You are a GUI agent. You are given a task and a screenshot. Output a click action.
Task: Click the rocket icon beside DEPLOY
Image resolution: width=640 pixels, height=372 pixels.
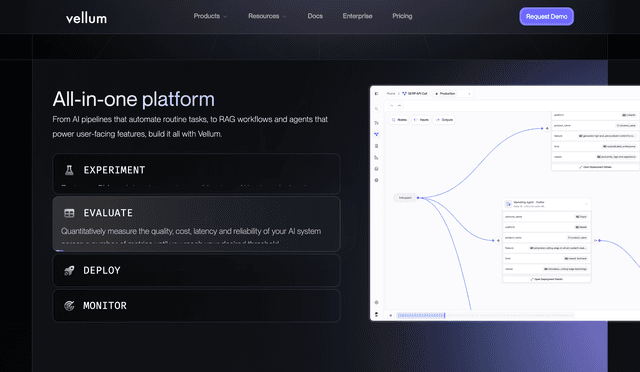click(x=69, y=270)
